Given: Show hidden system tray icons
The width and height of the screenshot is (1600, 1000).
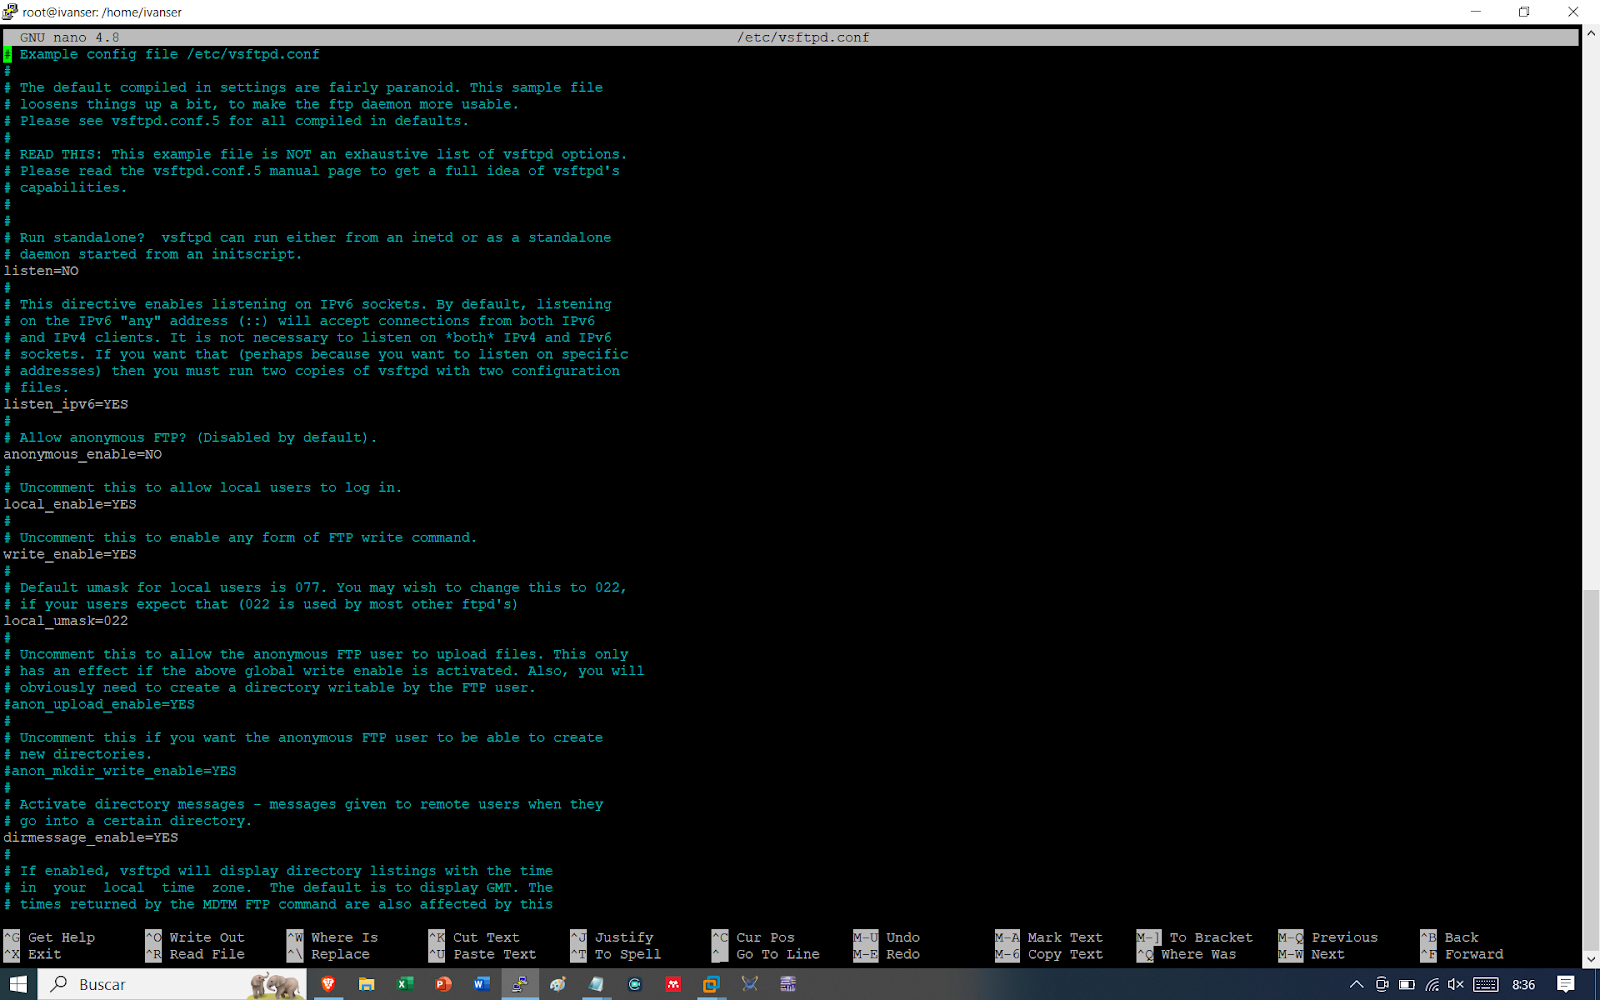Looking at the screenshot, I should pos(1357,984).
